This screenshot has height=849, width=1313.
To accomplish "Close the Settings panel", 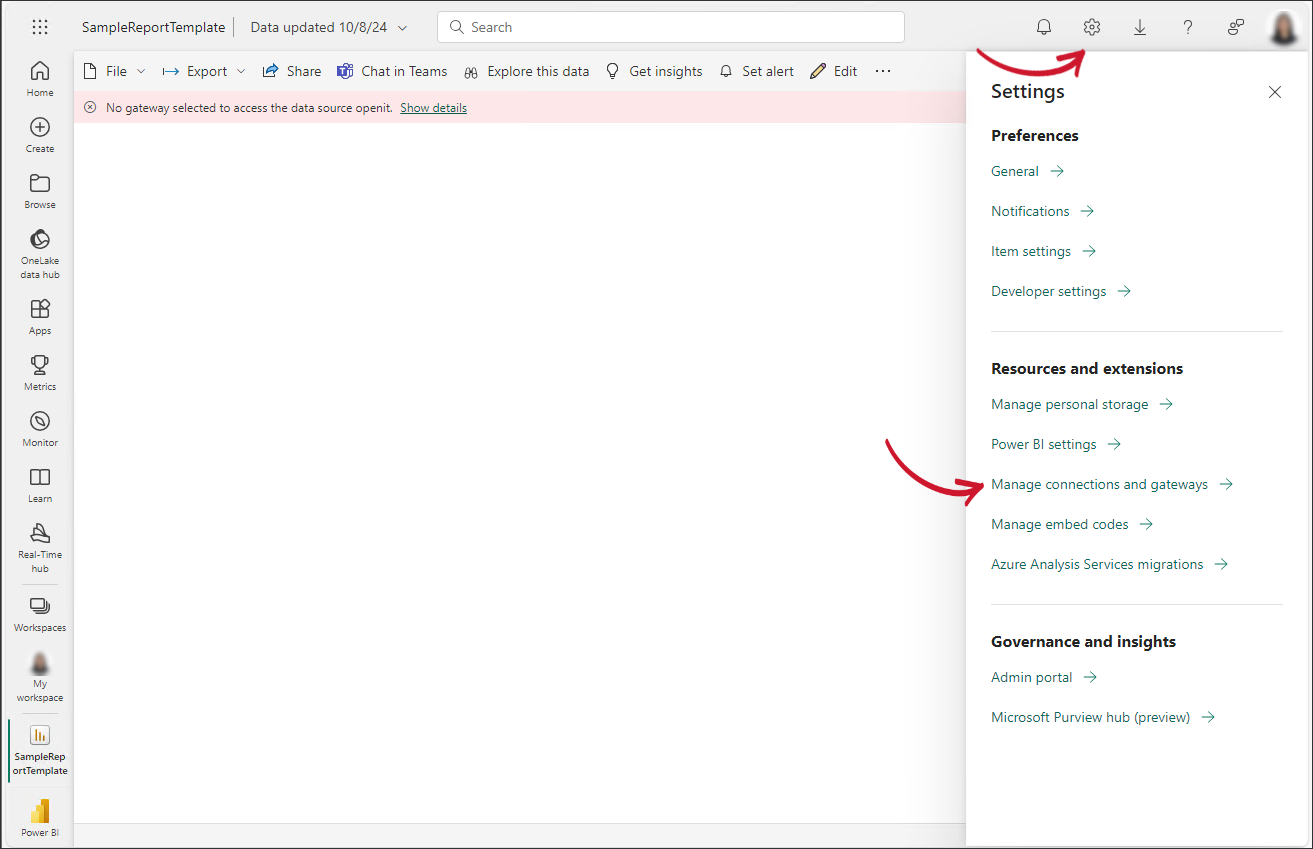I will pos(1274,92).
